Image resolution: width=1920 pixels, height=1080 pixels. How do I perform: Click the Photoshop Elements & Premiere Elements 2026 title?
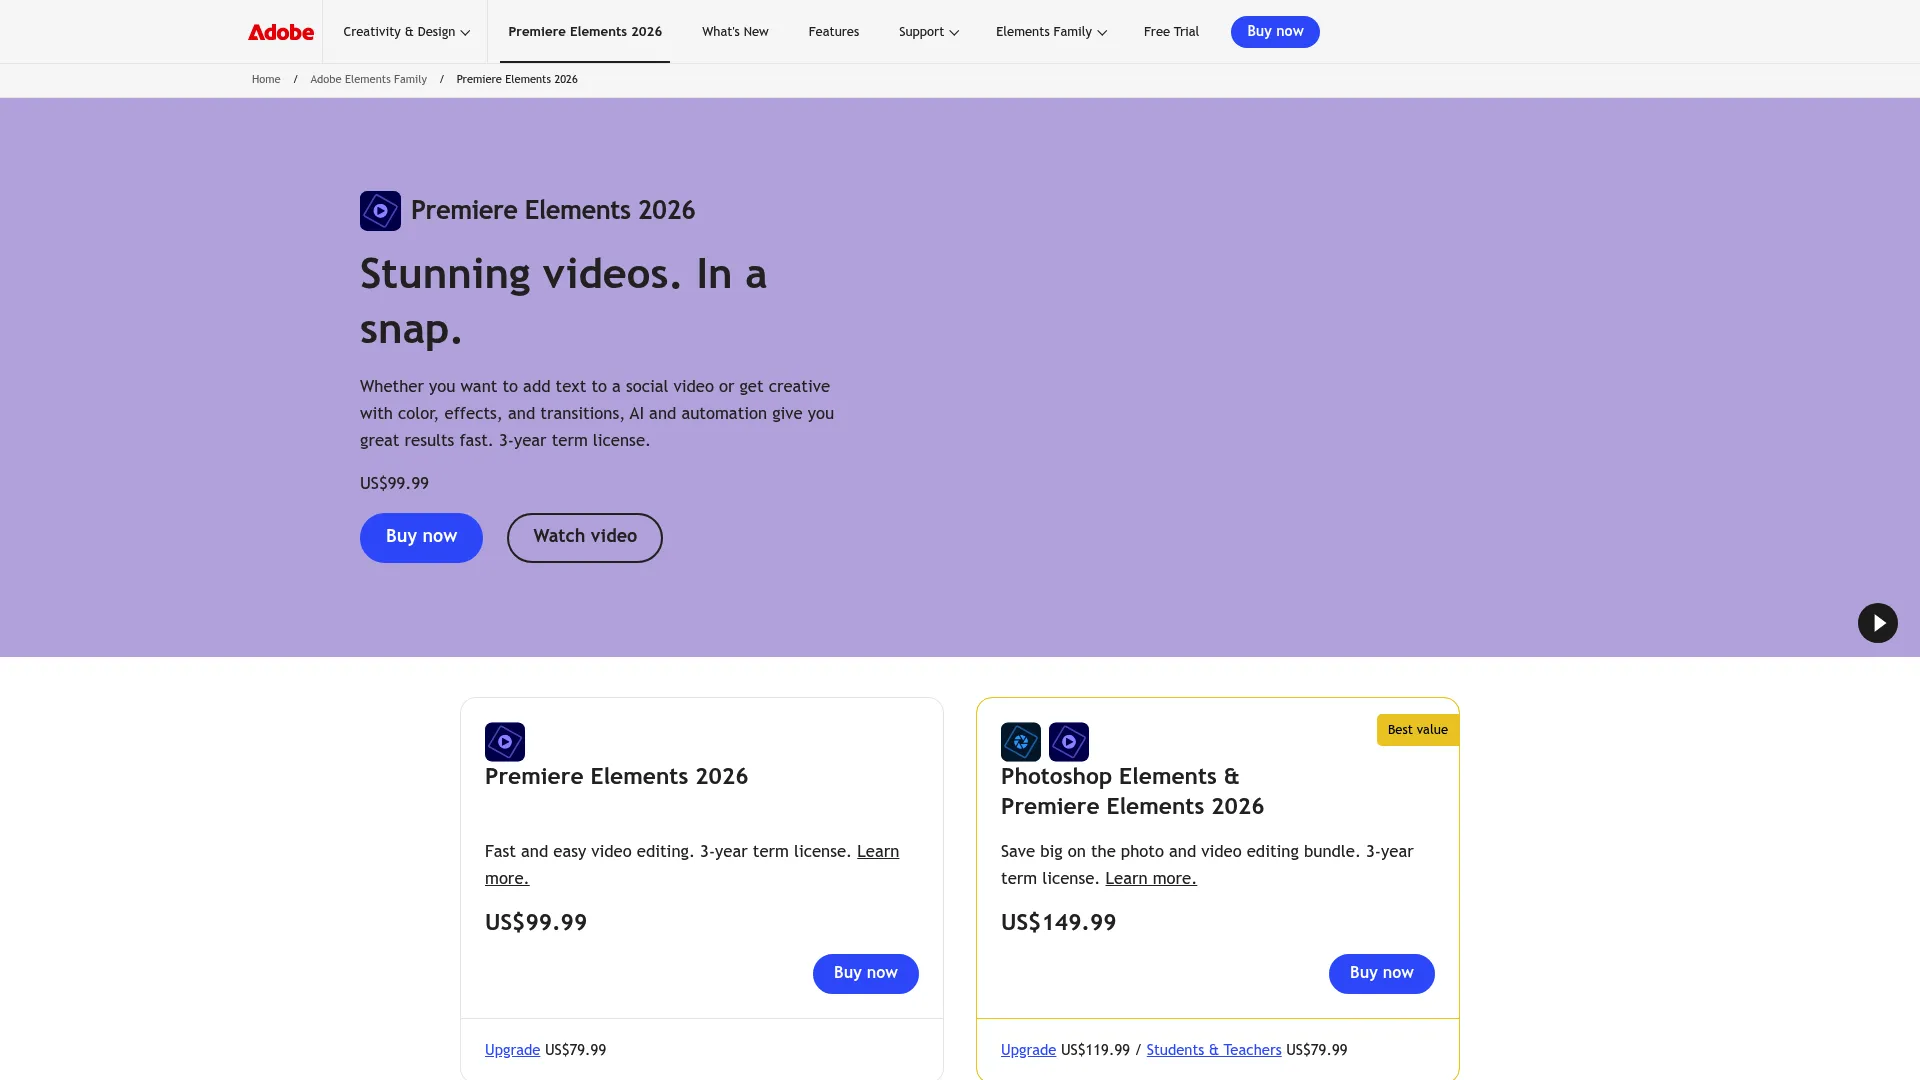[1132, 792]
